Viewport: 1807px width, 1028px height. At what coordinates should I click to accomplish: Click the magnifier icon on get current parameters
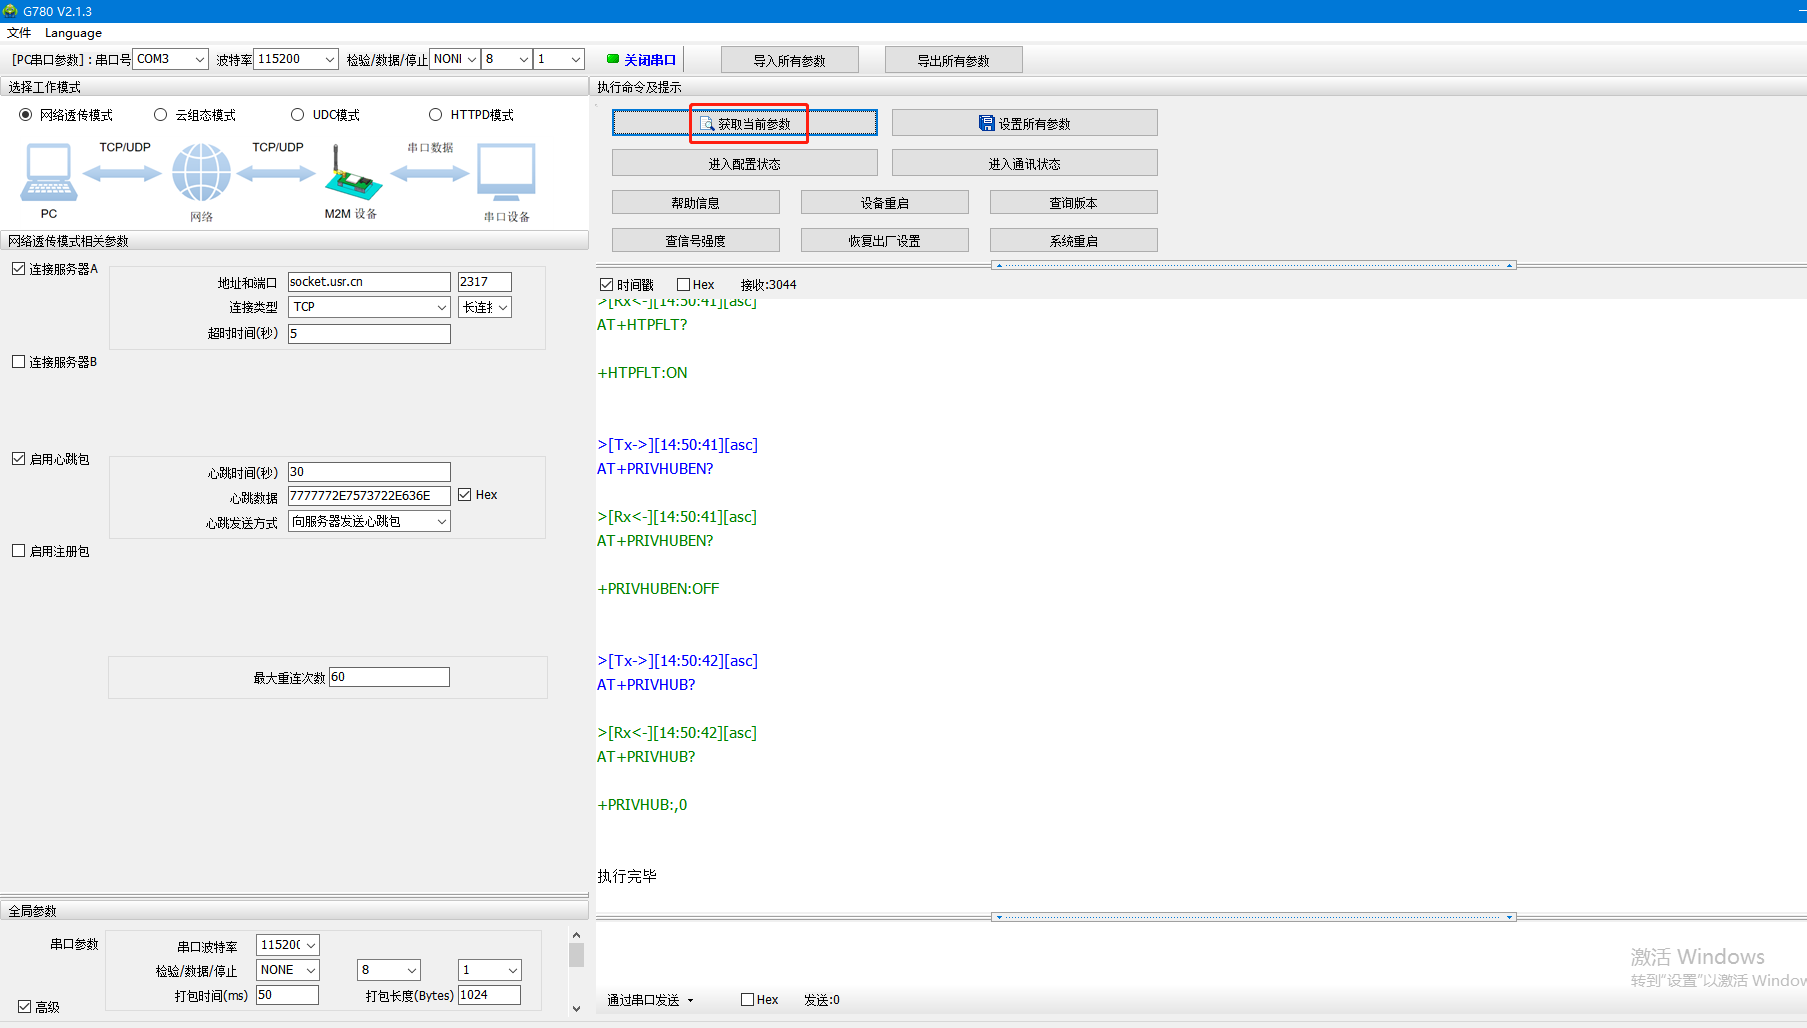(x=707, y=123)
